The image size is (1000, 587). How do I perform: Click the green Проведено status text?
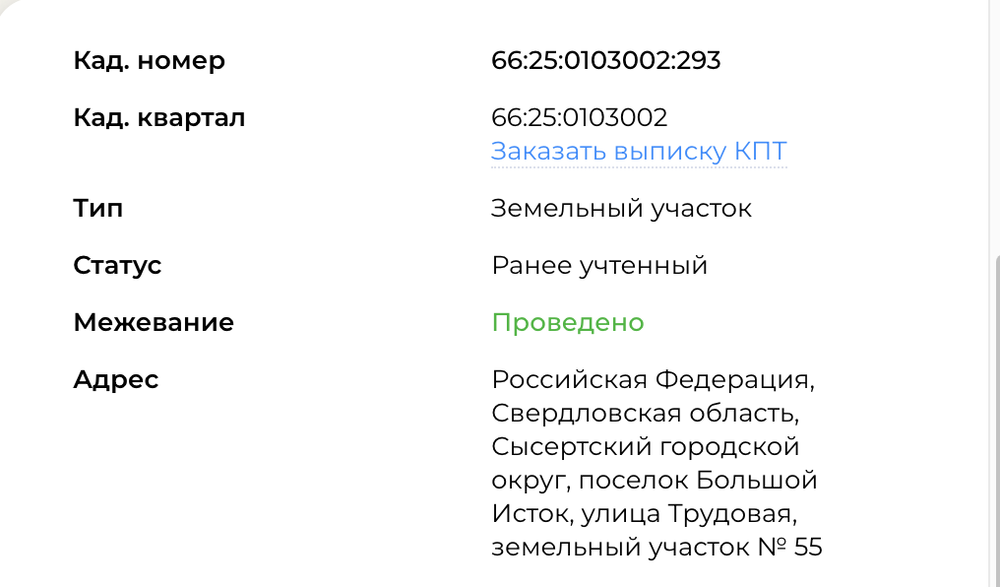pyautogui.click(x=568, y=323)
